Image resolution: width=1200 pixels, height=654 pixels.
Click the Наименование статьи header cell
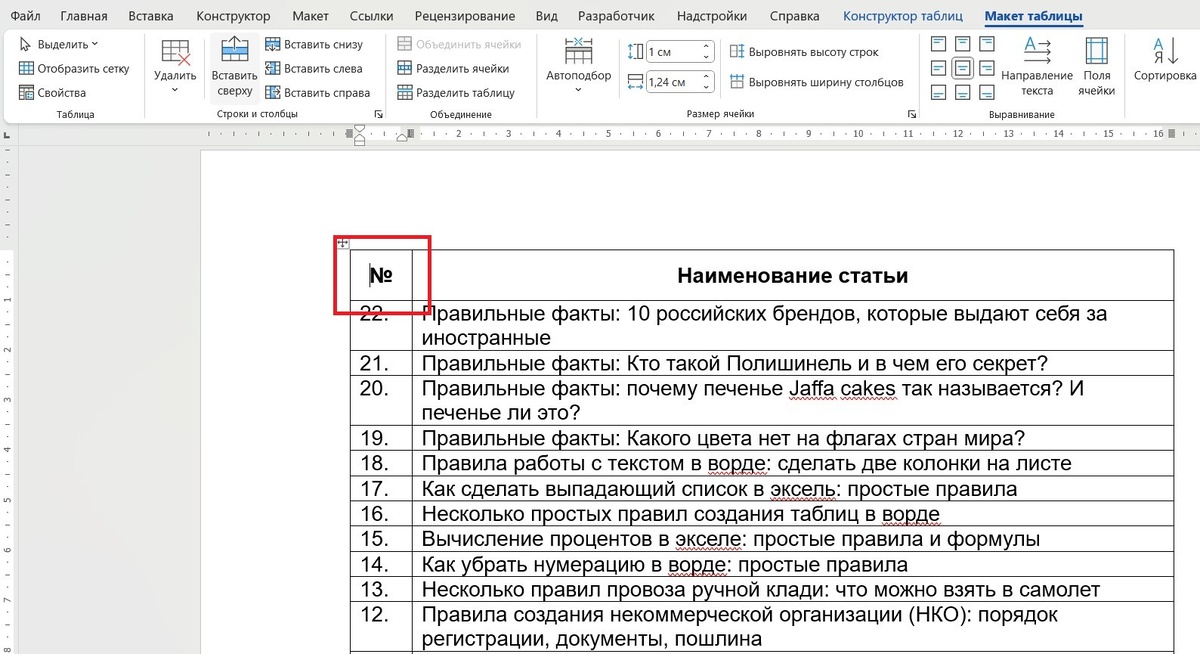coord(793,275)
